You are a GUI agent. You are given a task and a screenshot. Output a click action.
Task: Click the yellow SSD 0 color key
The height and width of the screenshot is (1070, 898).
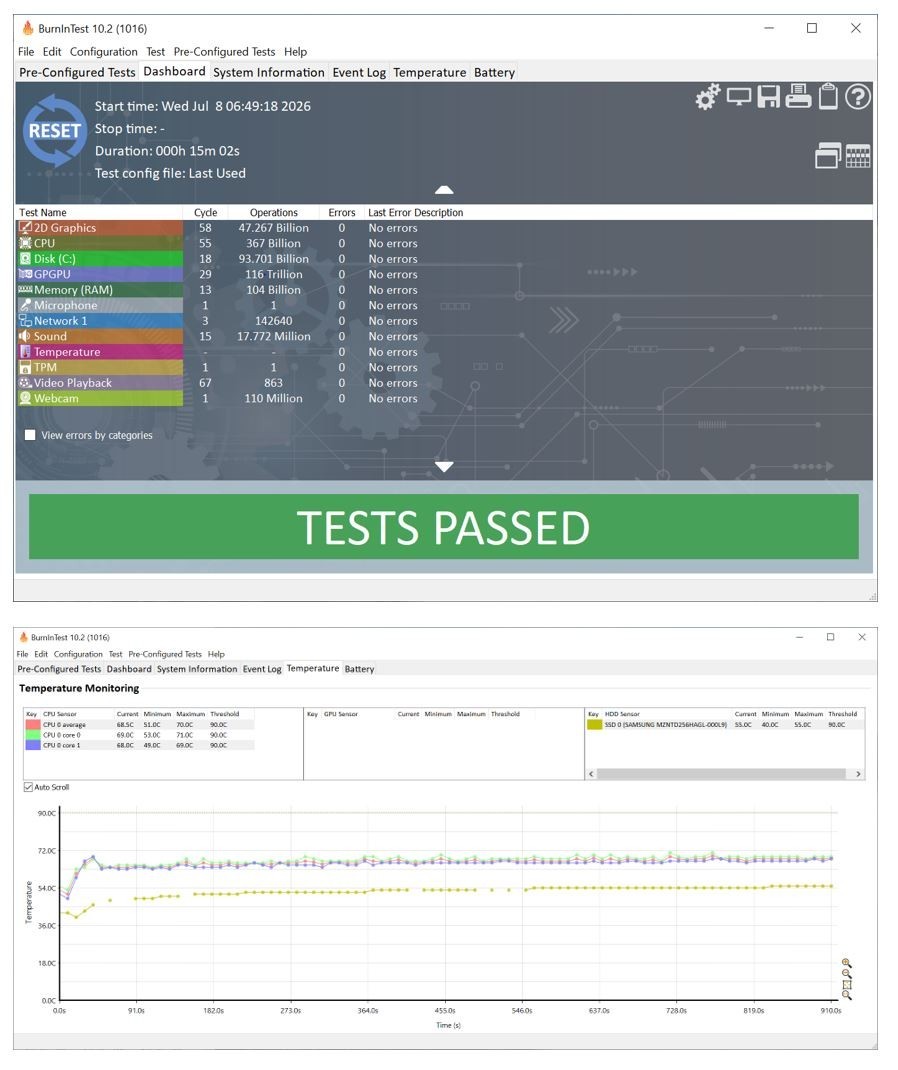point(594,725)
